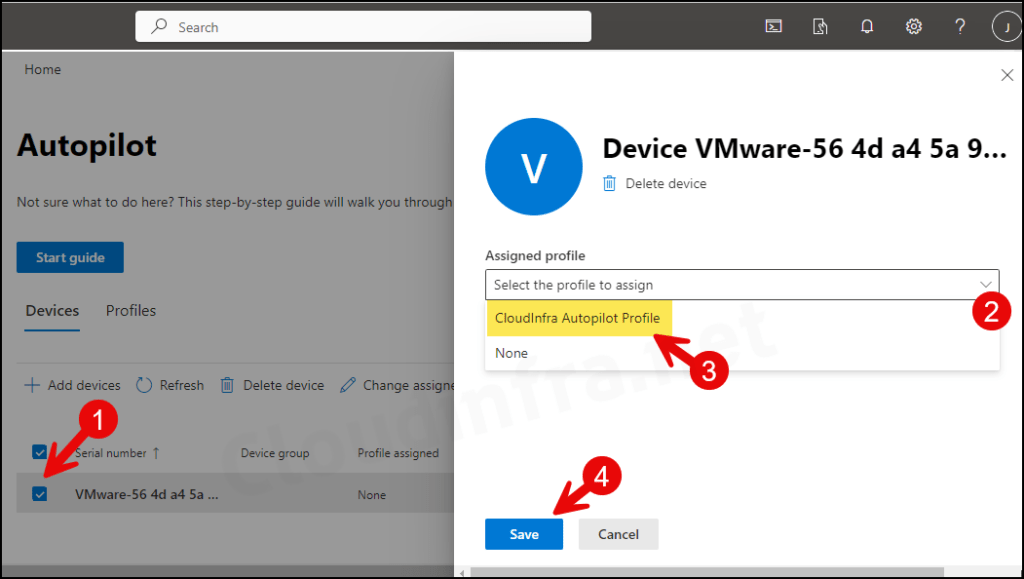Image resolution: width=1024 pixels, height=579 pixels.
Task: Select None in the assigned profile list
Action: (x=511, y=352)
